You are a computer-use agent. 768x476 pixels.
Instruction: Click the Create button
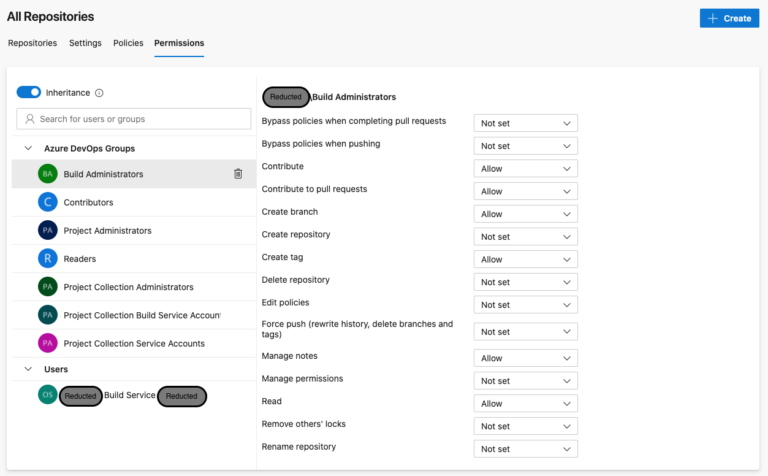click(729, 18)
